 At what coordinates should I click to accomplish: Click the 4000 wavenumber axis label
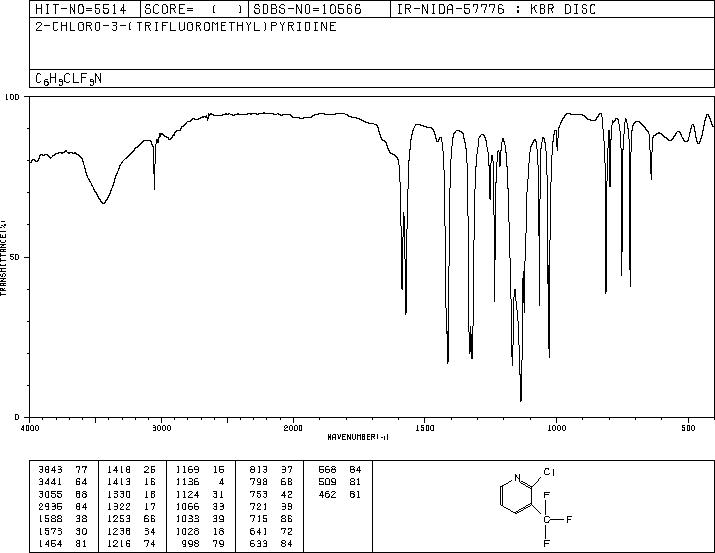pos(30,428)
